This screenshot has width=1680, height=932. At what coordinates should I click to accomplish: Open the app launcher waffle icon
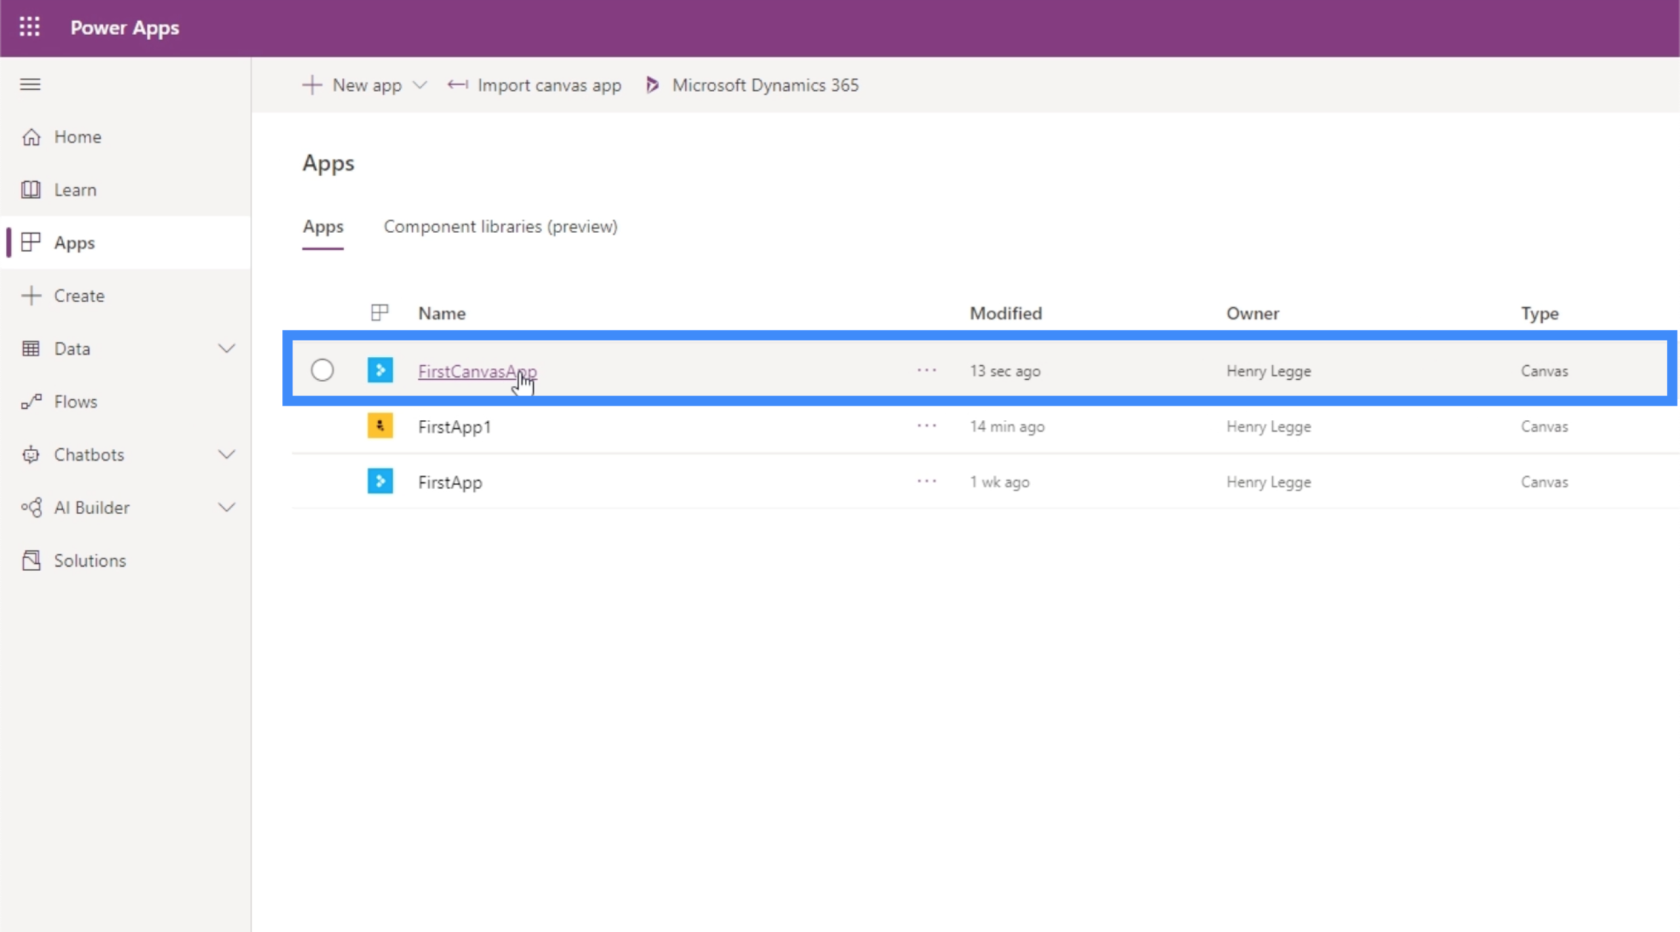click(30, 27)
